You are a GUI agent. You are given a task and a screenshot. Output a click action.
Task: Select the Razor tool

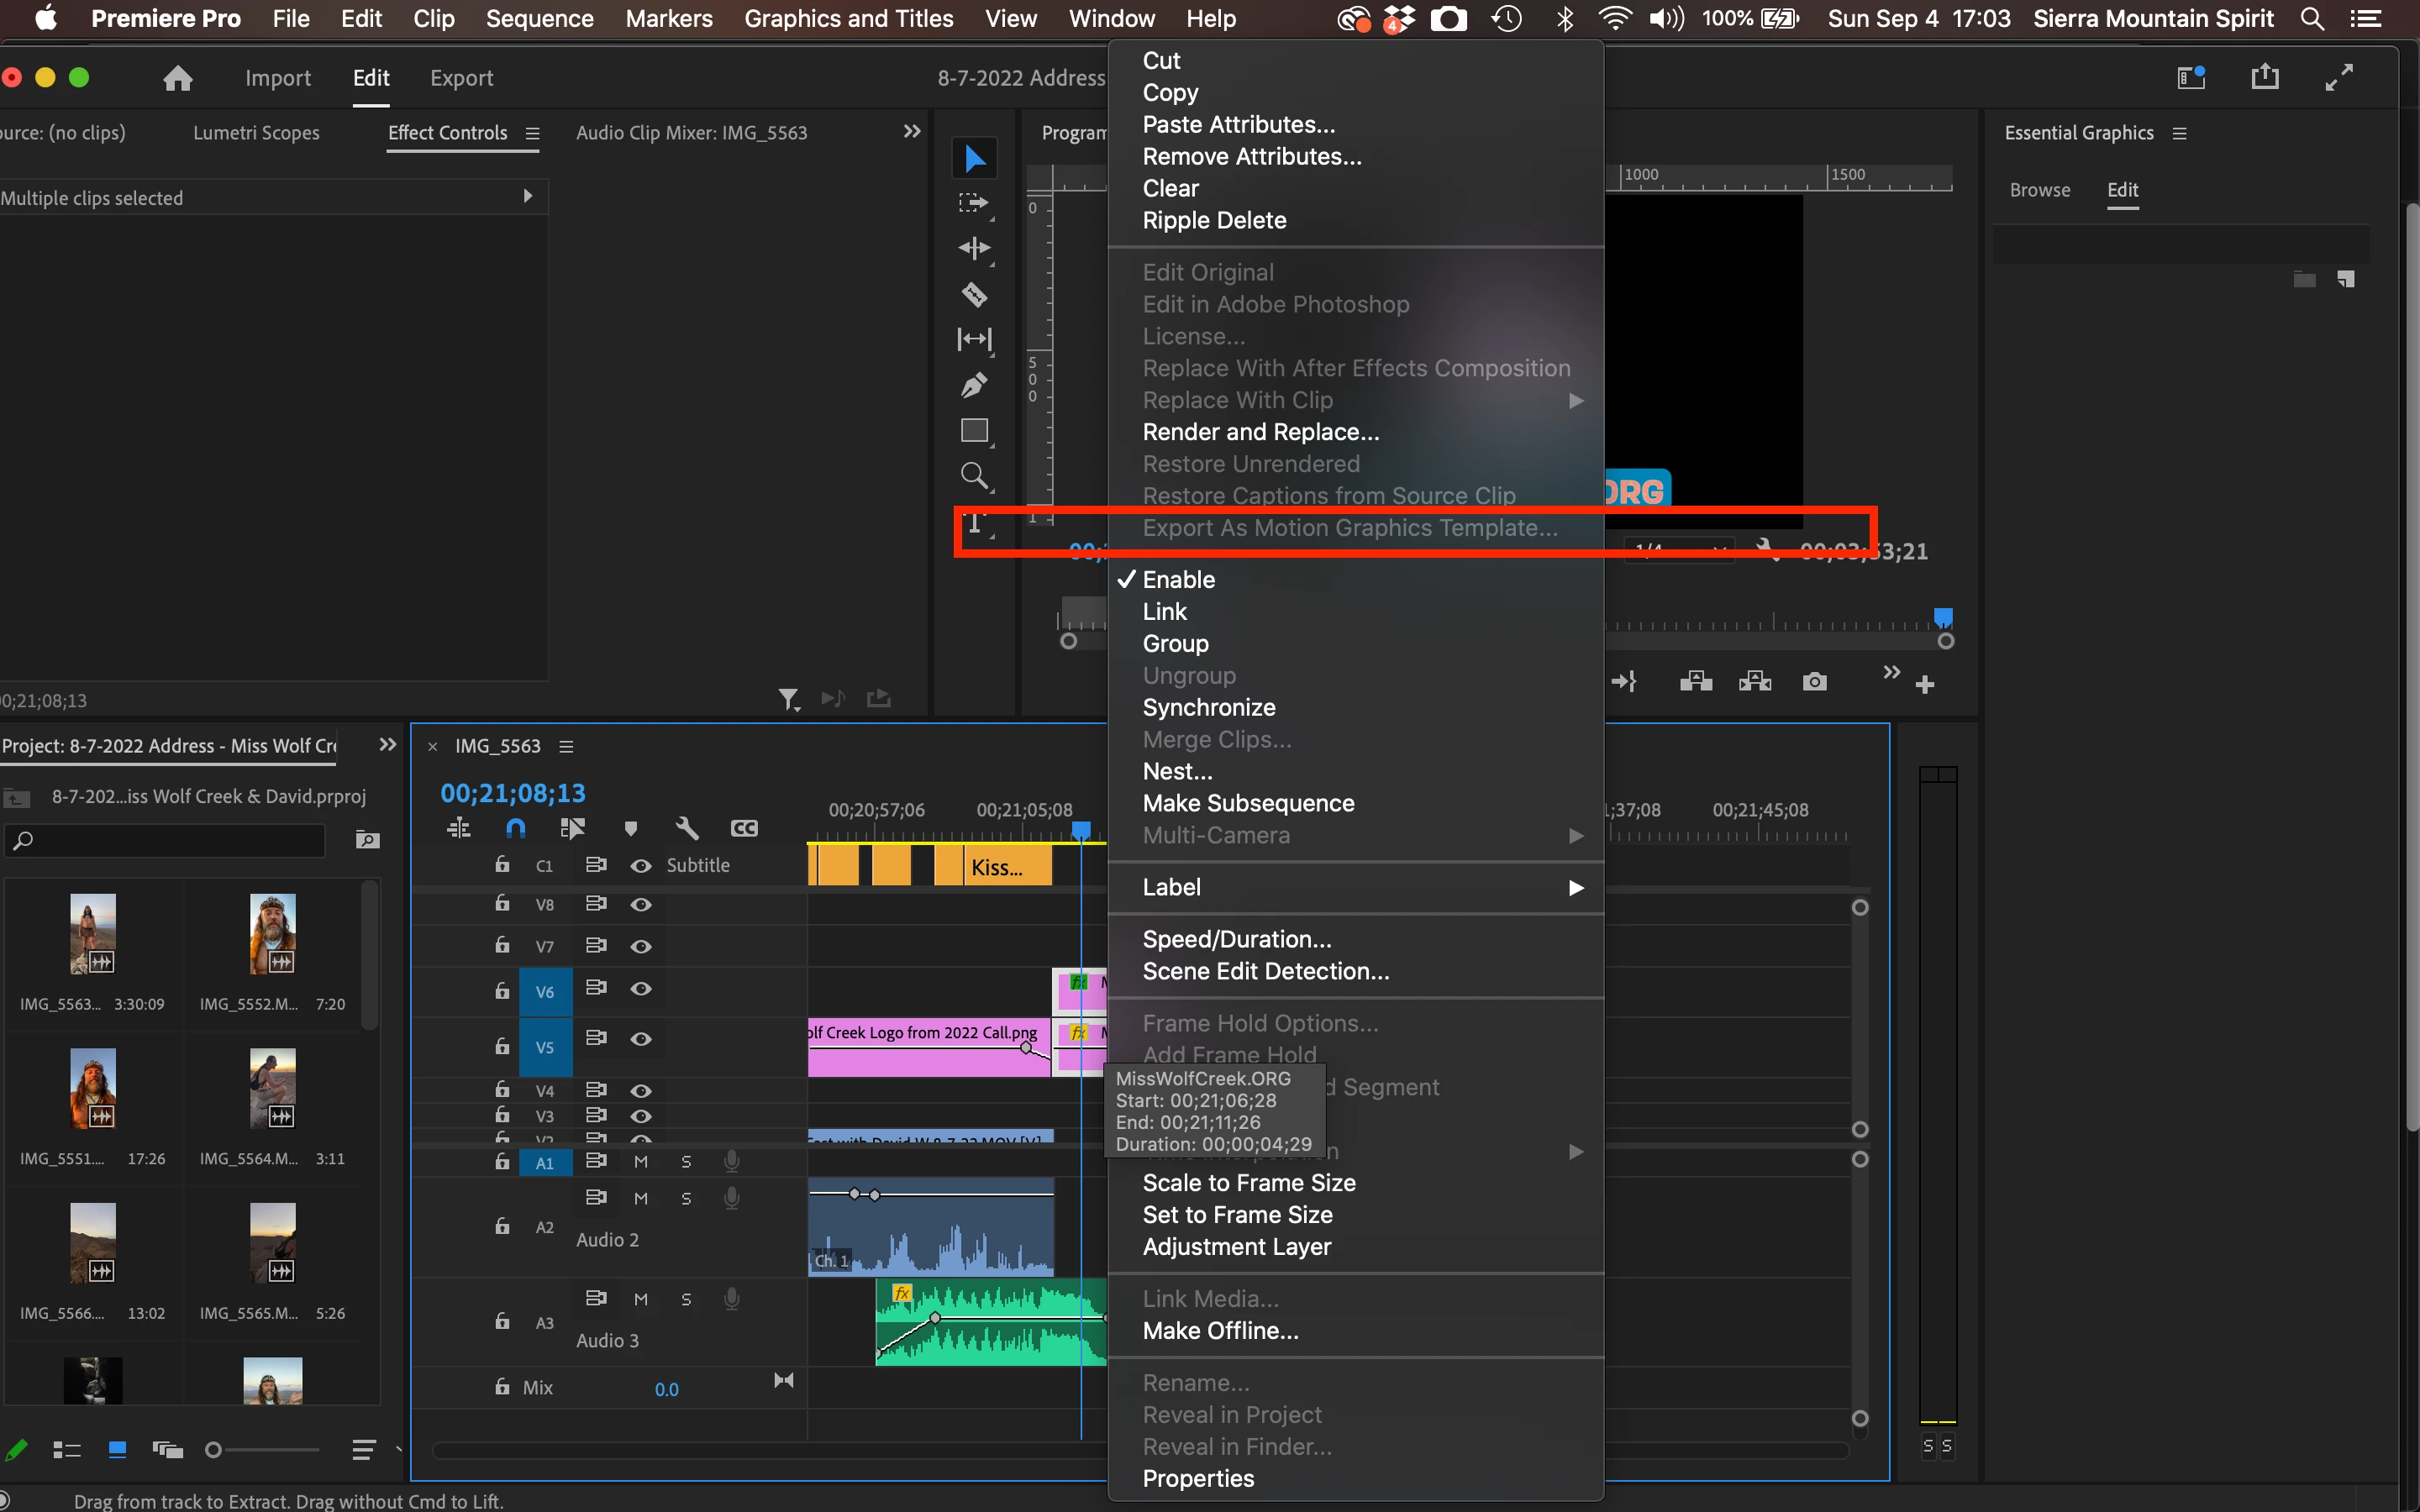pos(974,294)
